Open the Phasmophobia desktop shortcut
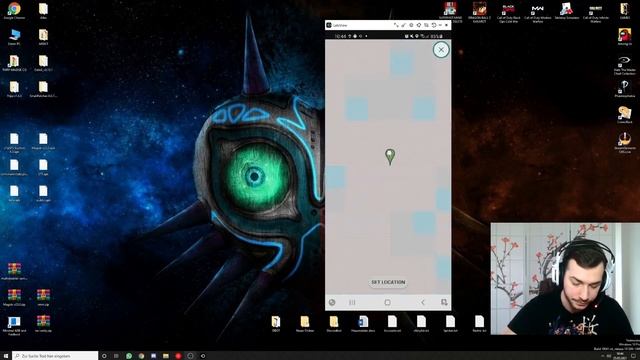This screenshot has width=640, height=360. (624, 89)
